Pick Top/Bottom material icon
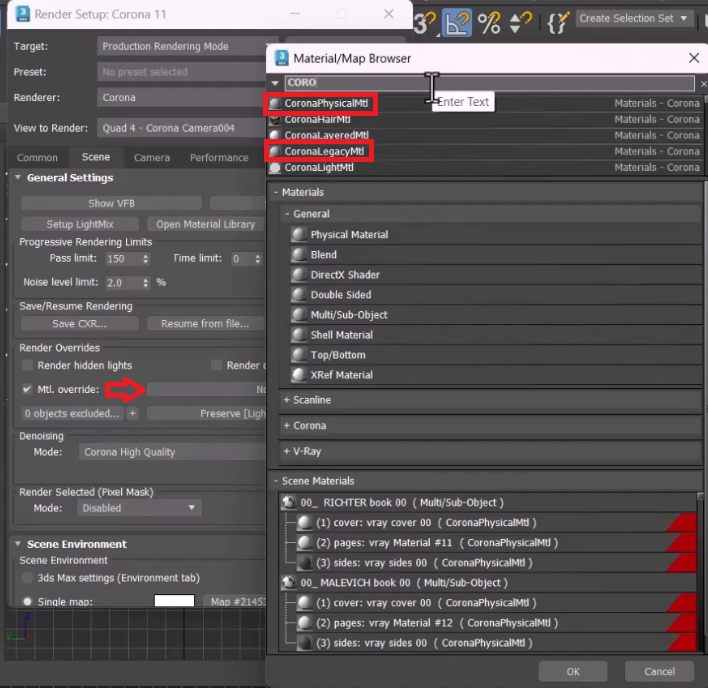This screenshot has width=708, height=688. click(298, 355)
